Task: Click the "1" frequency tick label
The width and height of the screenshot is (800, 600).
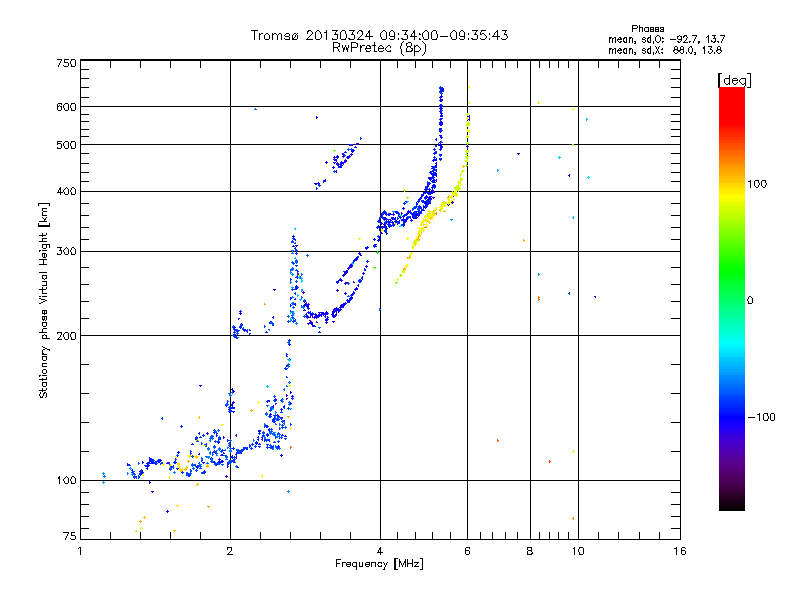Action: (x=80, y=551)
